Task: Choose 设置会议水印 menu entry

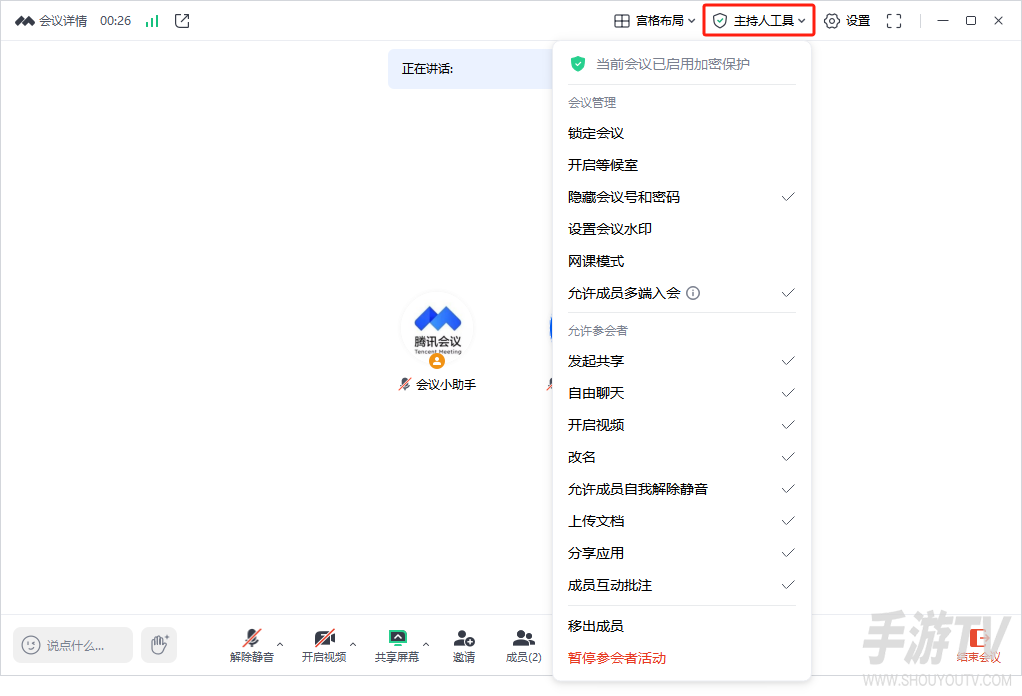Action: pyautogui.click(x=681, y=229)
